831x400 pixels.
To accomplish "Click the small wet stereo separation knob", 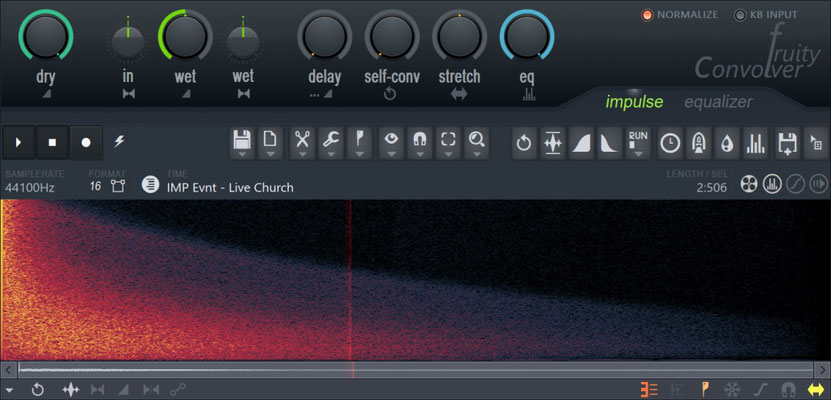I will coord(243,42).
